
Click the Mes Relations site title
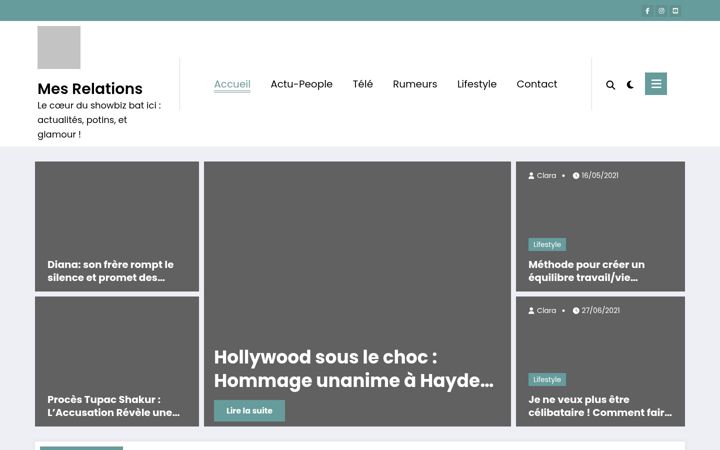click(x=90, y=88)
